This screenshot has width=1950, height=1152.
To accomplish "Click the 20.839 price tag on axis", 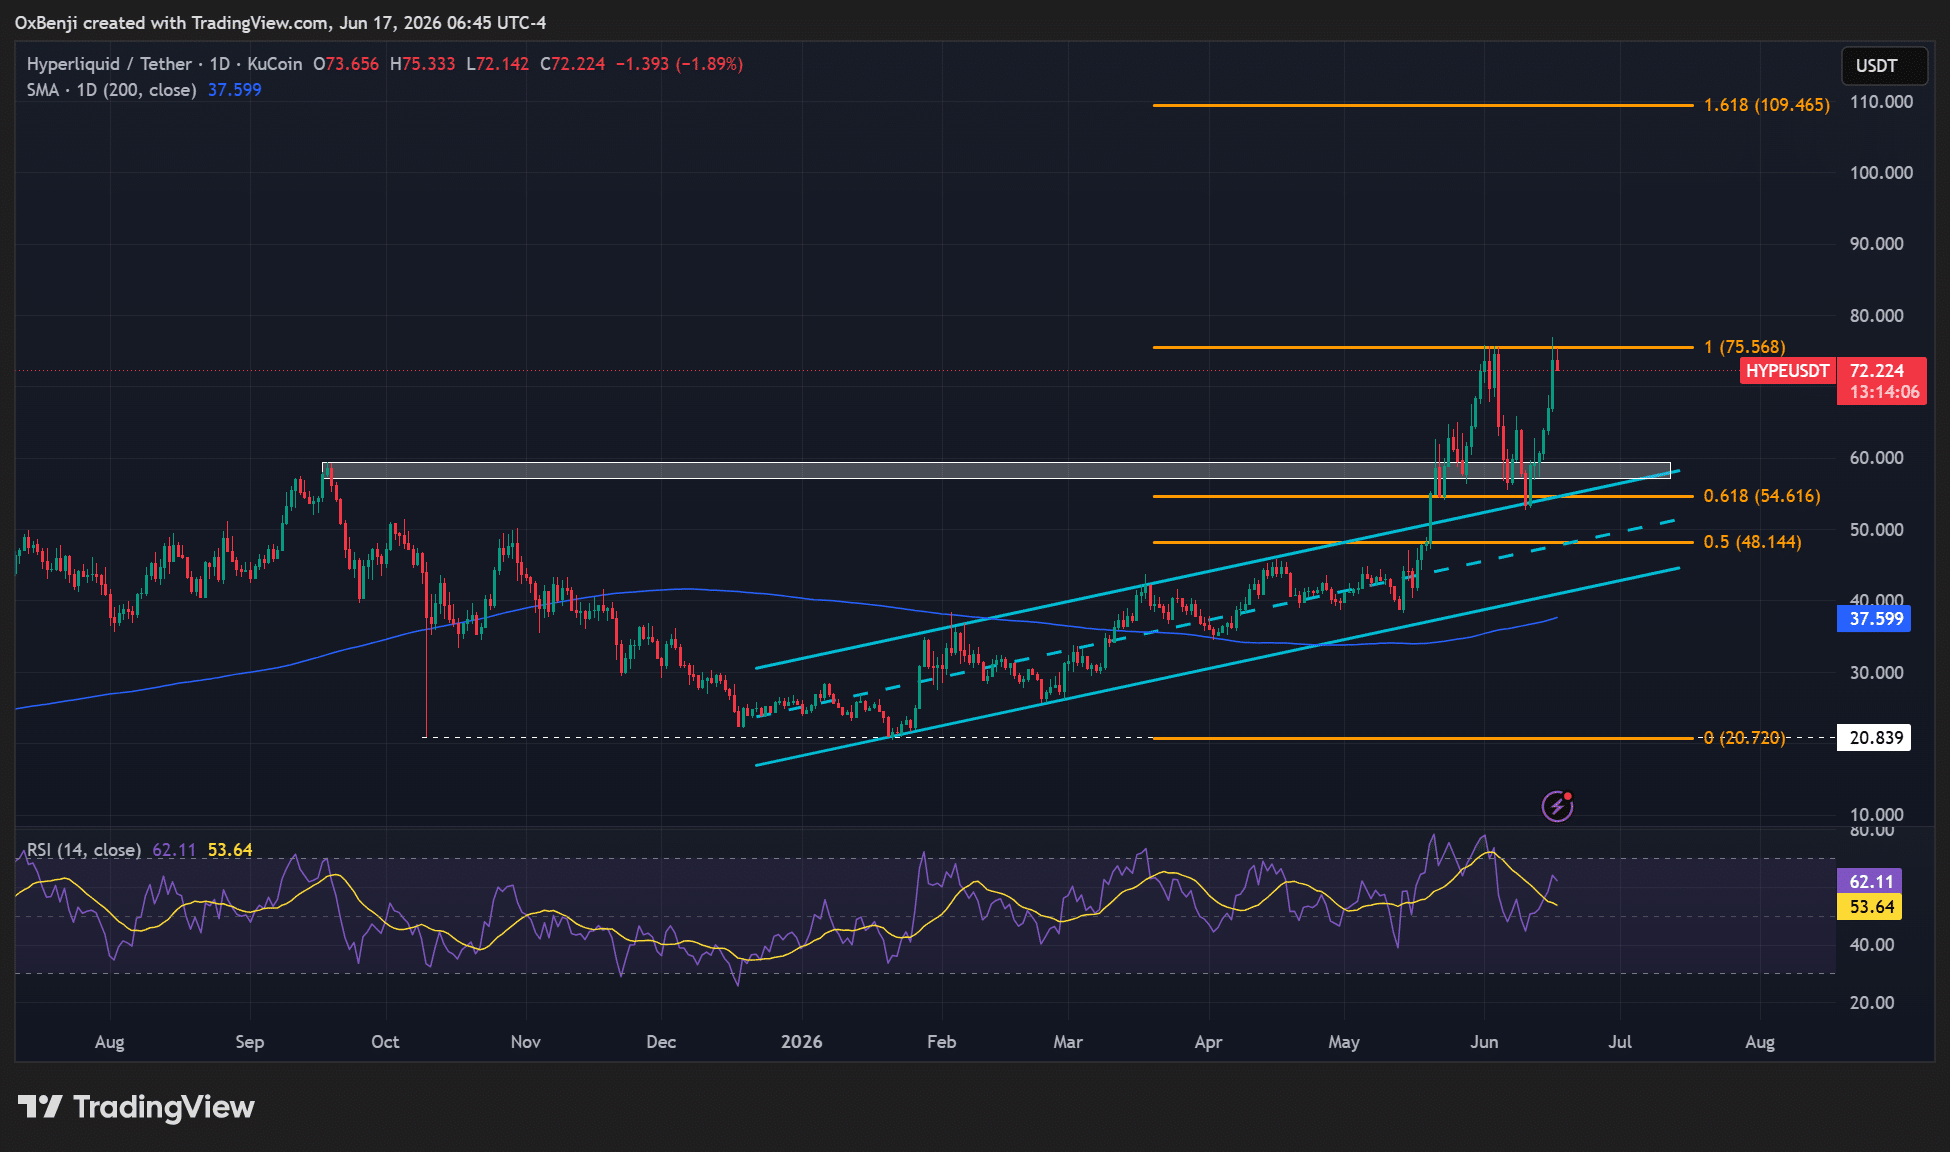I will tap(1874, 738).
